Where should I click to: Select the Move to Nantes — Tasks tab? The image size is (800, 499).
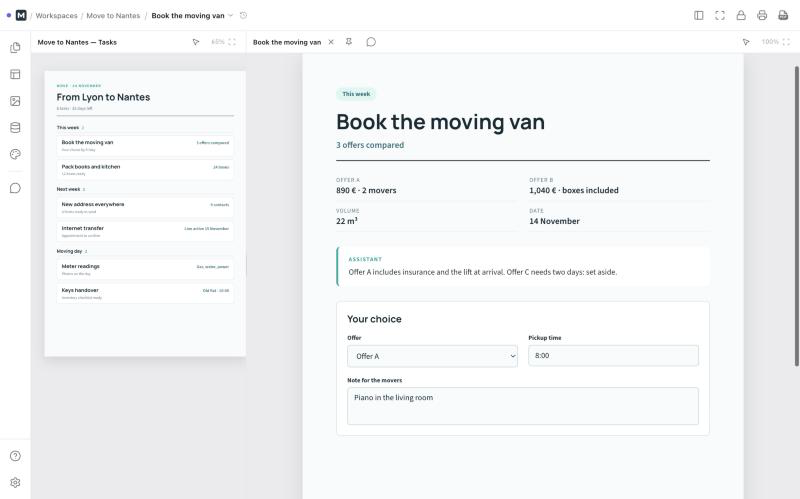(x=77, y=42)
